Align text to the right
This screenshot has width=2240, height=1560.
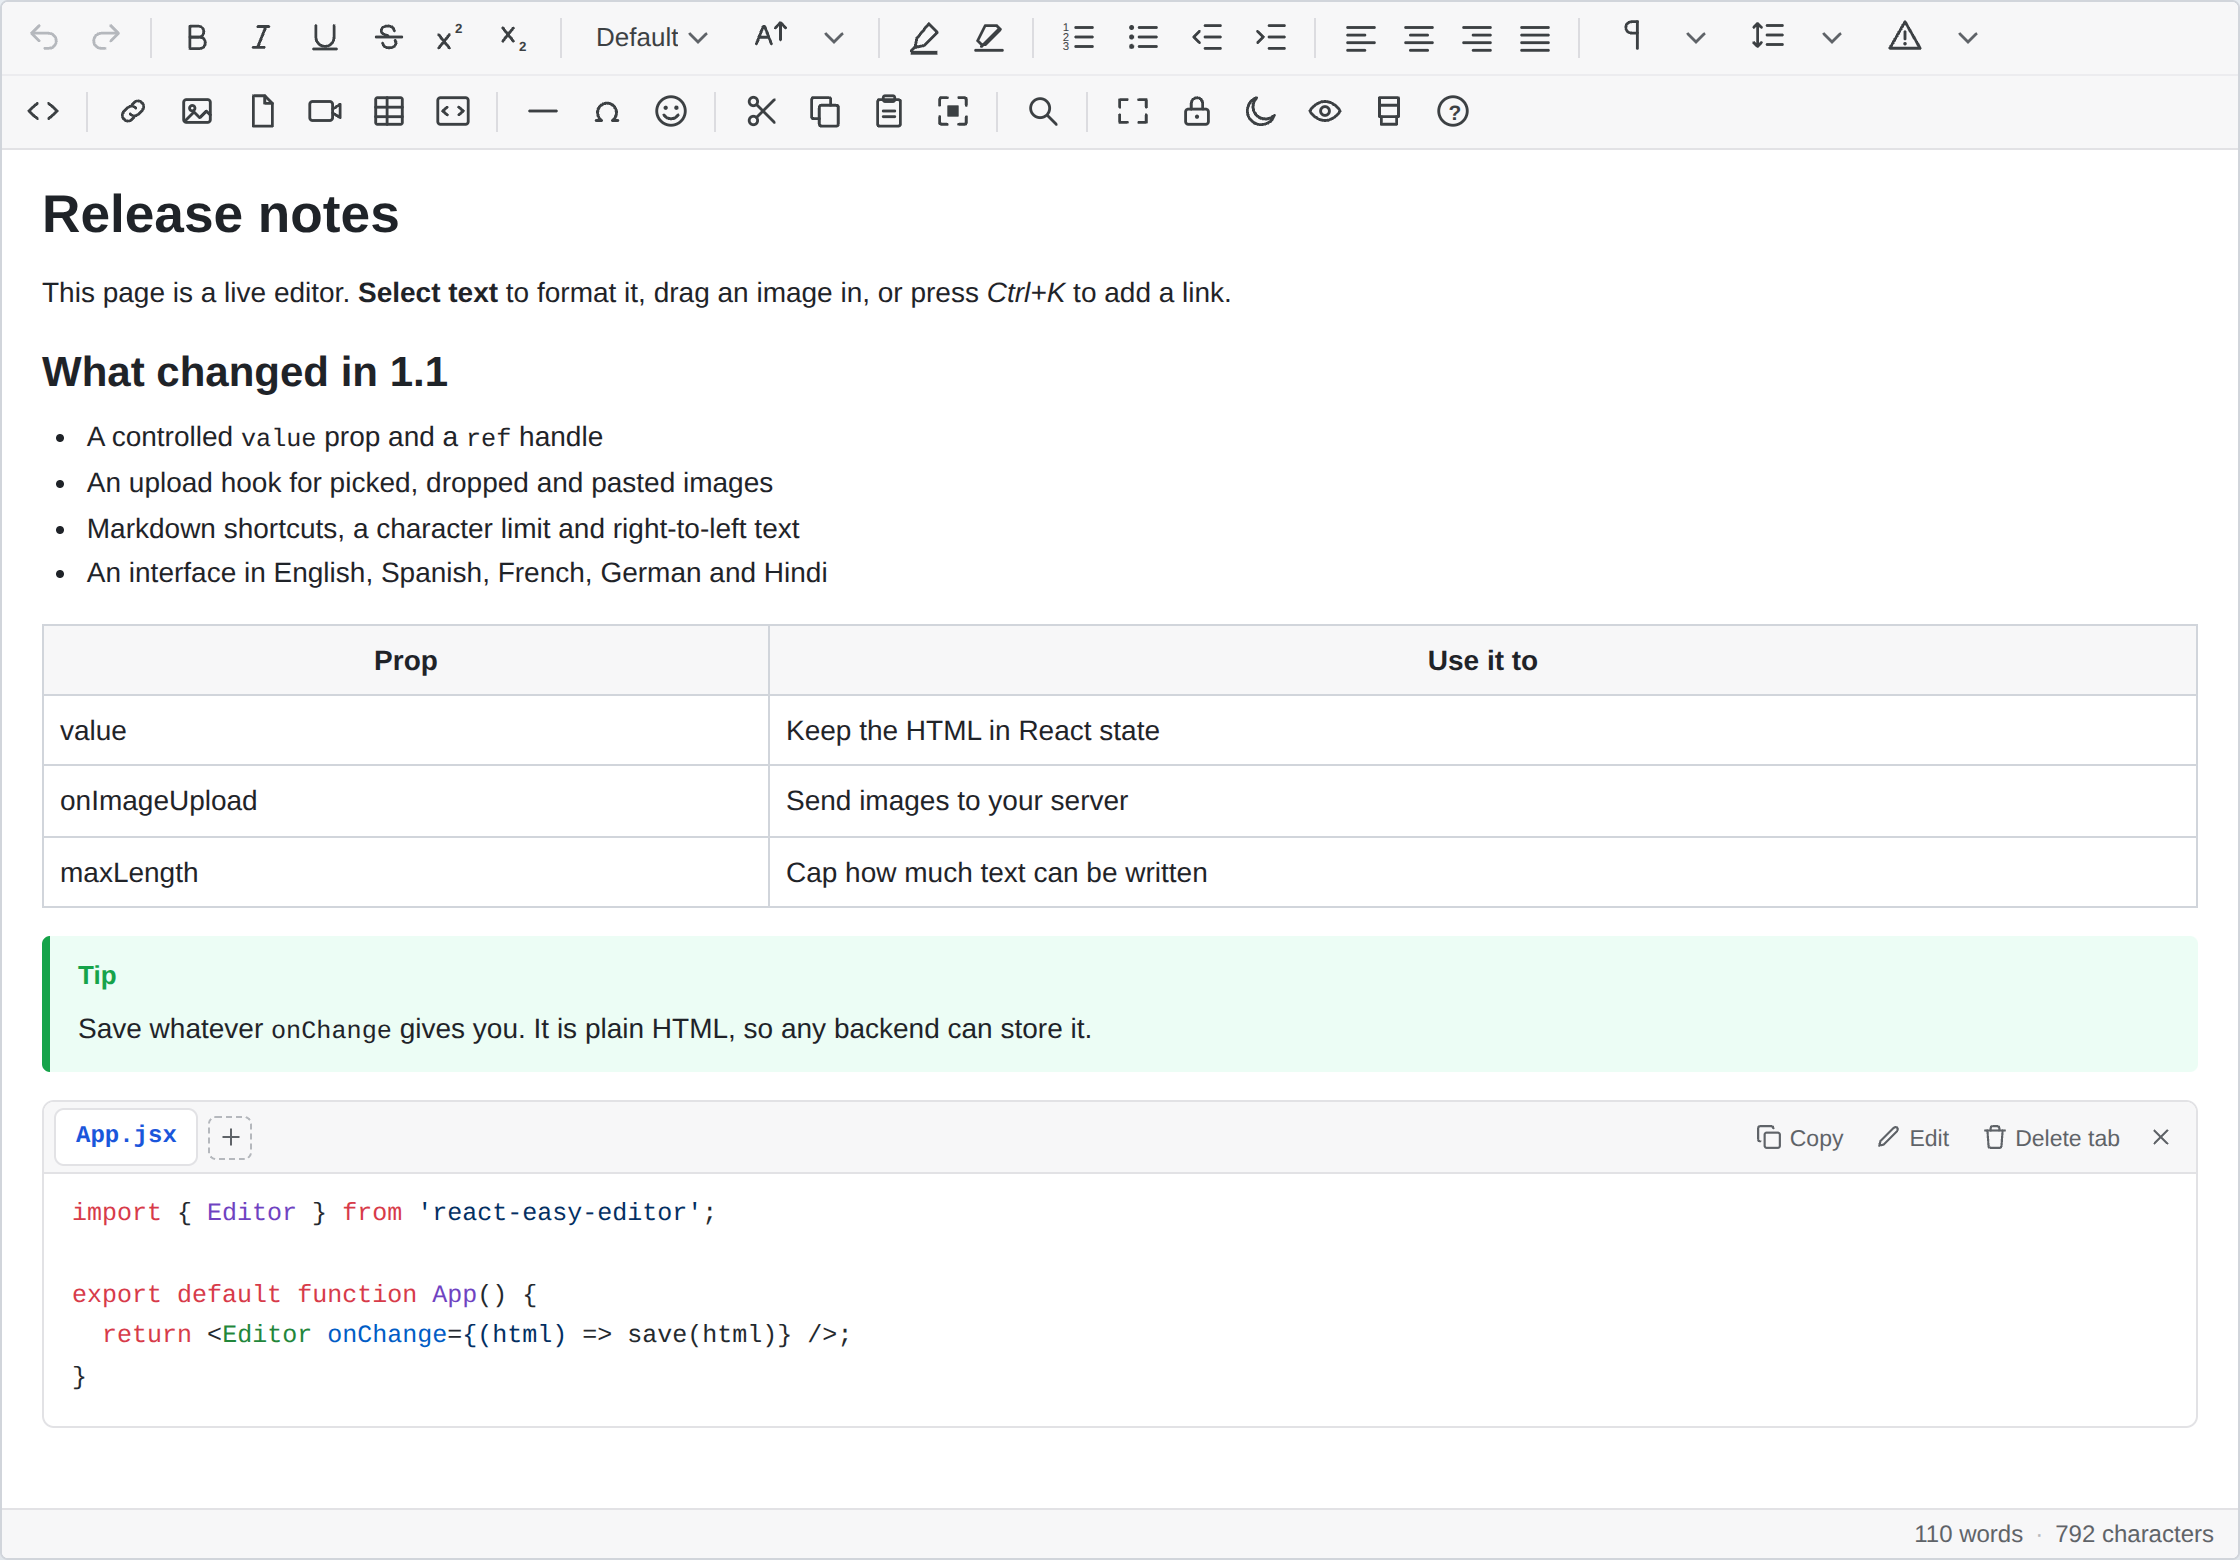[1476, 38]
